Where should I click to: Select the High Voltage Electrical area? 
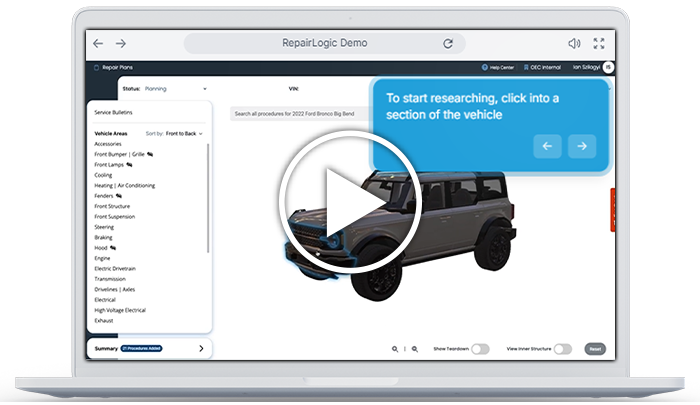(x=120, y=310)
